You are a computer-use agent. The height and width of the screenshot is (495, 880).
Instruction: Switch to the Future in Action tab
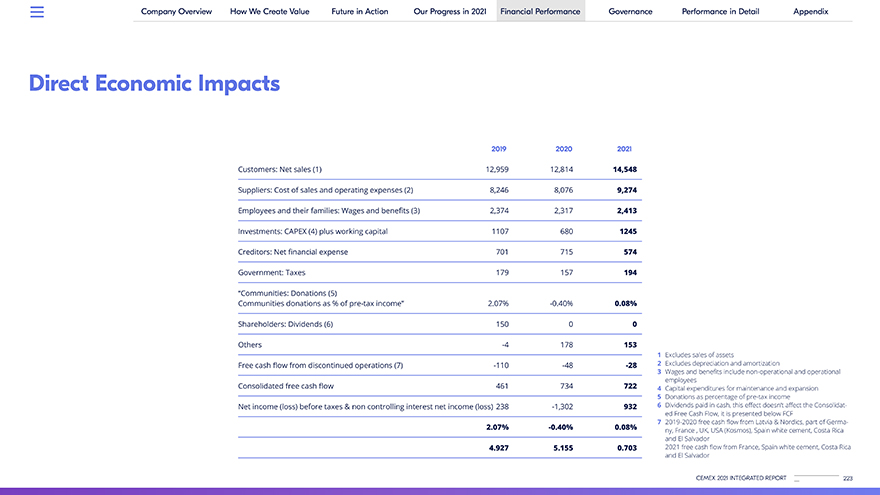pyautogui.click(x=360, y=11)
